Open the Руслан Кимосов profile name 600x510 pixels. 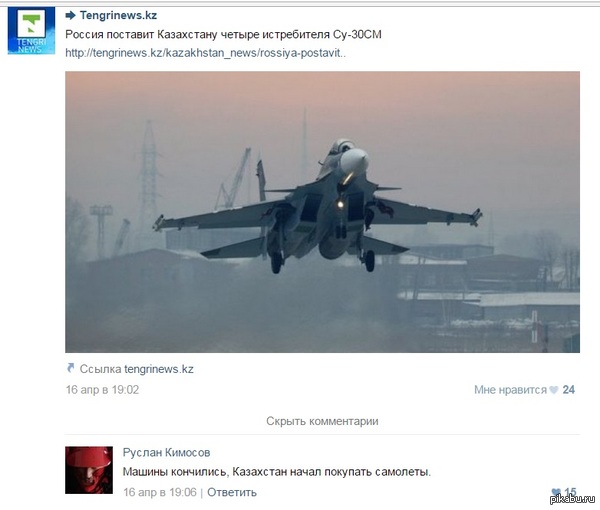coord(166,453)
